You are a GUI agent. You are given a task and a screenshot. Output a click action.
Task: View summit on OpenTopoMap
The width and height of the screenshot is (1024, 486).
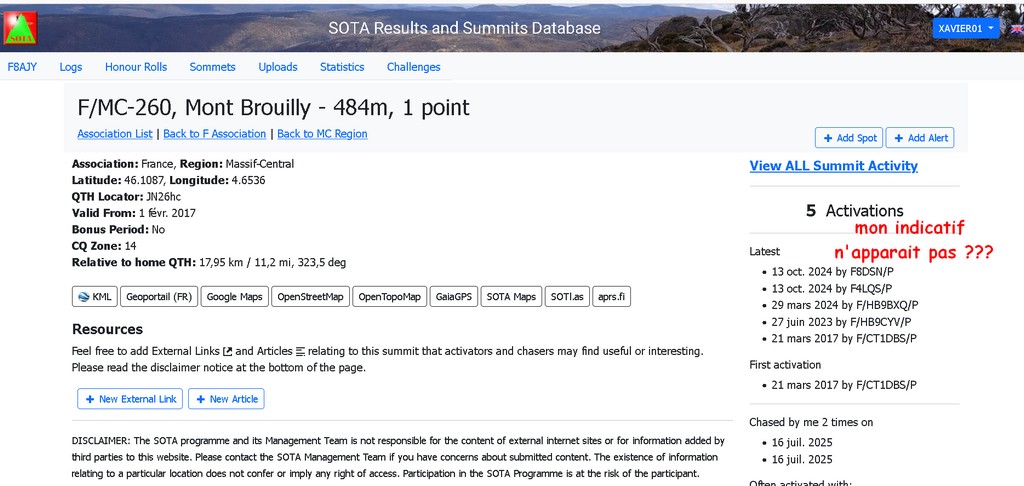tap(390, 297)
